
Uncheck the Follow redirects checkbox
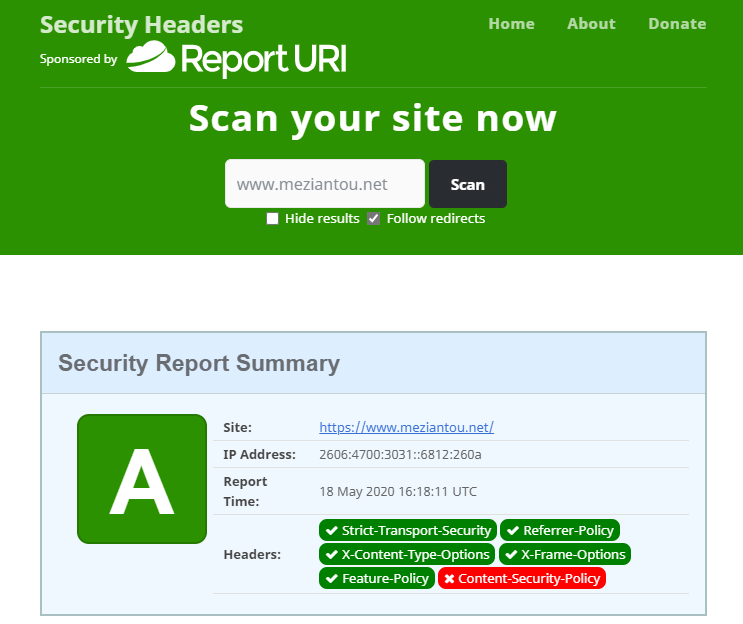tap(374, 219)
